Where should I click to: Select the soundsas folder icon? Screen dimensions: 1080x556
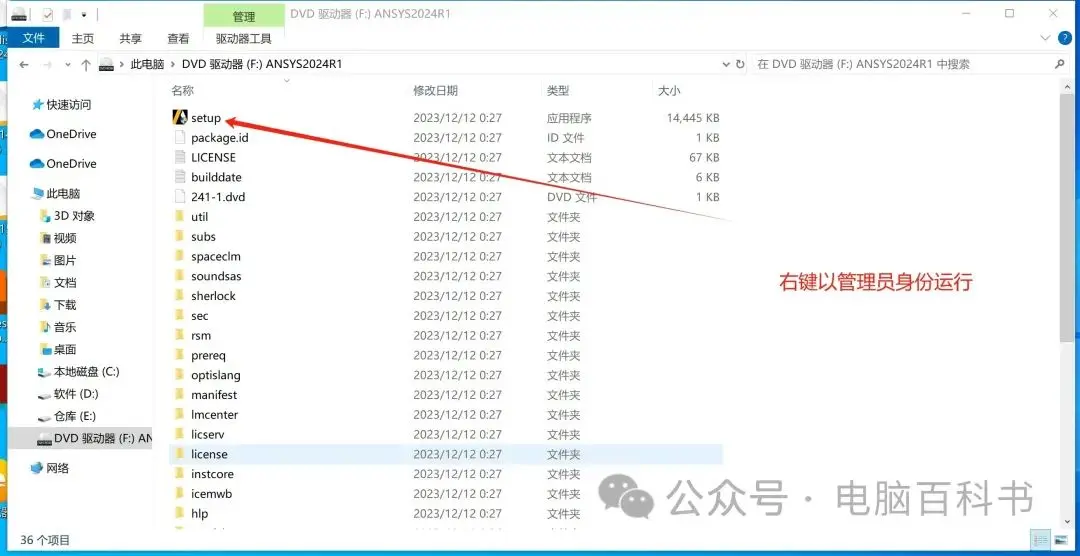pos(180,276)
